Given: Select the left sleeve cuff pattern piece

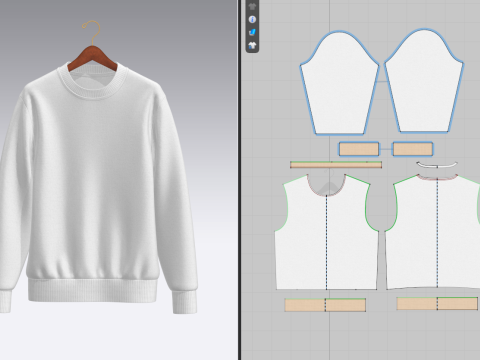Looking at the screenshot, I should (359, 149).
